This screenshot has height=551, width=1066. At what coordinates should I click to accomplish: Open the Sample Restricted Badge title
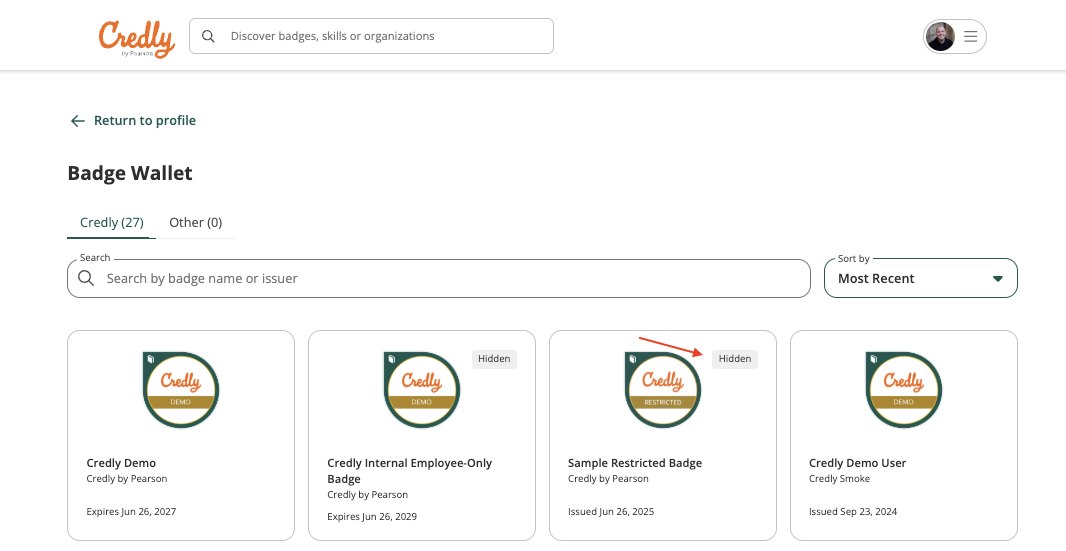pyautogui.click(x=635, y=463)
